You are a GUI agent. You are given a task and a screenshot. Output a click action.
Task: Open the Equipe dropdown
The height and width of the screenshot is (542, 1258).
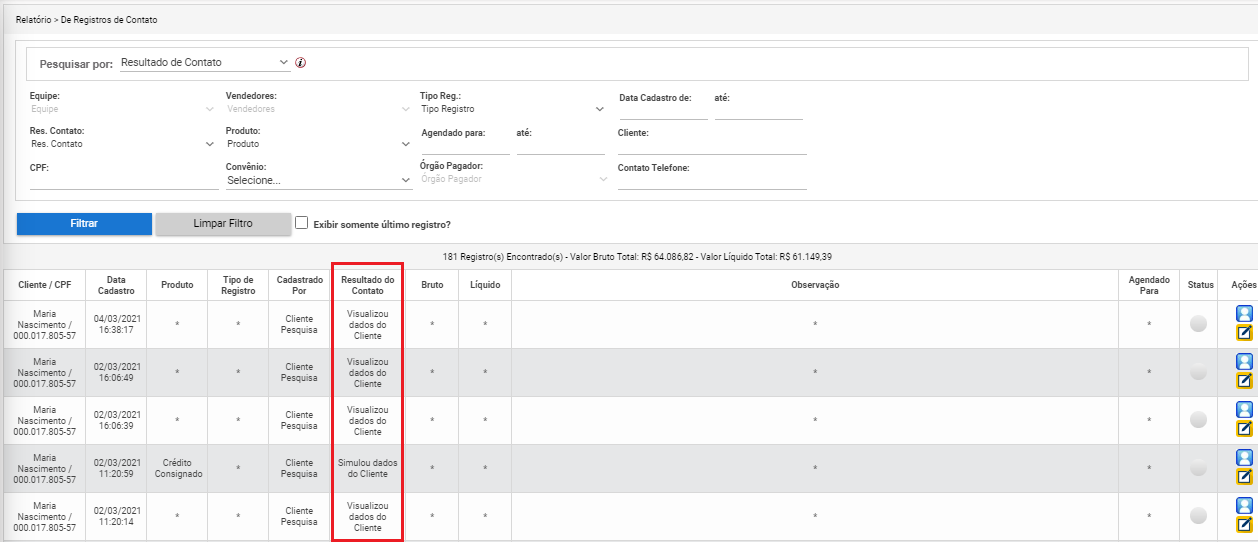point(122,109)
